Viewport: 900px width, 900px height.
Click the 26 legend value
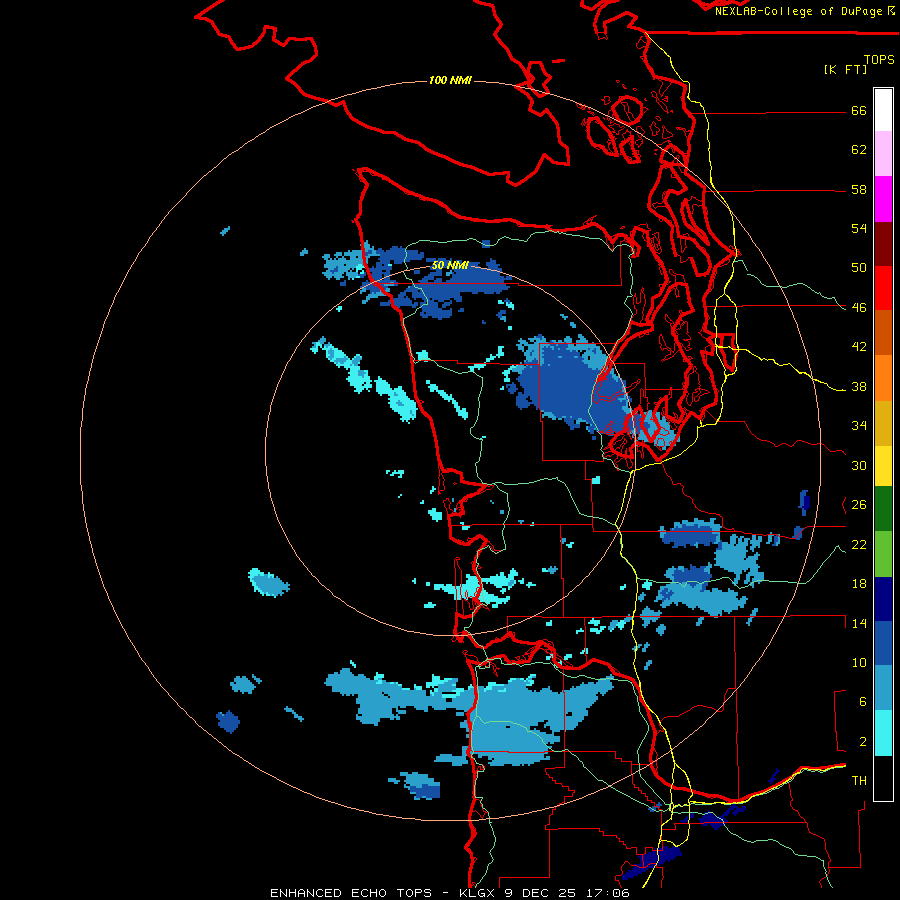pos(859,505)
